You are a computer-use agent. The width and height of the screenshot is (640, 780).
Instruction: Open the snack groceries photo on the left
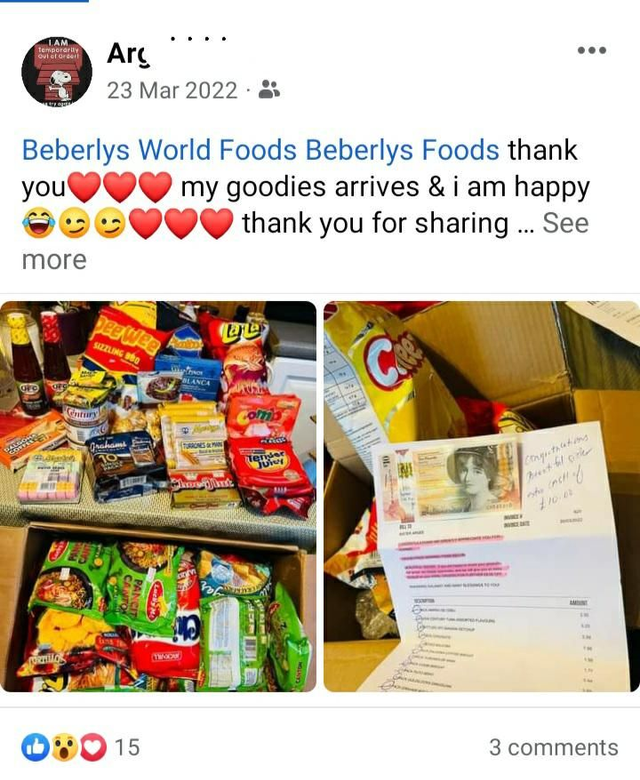158,496
